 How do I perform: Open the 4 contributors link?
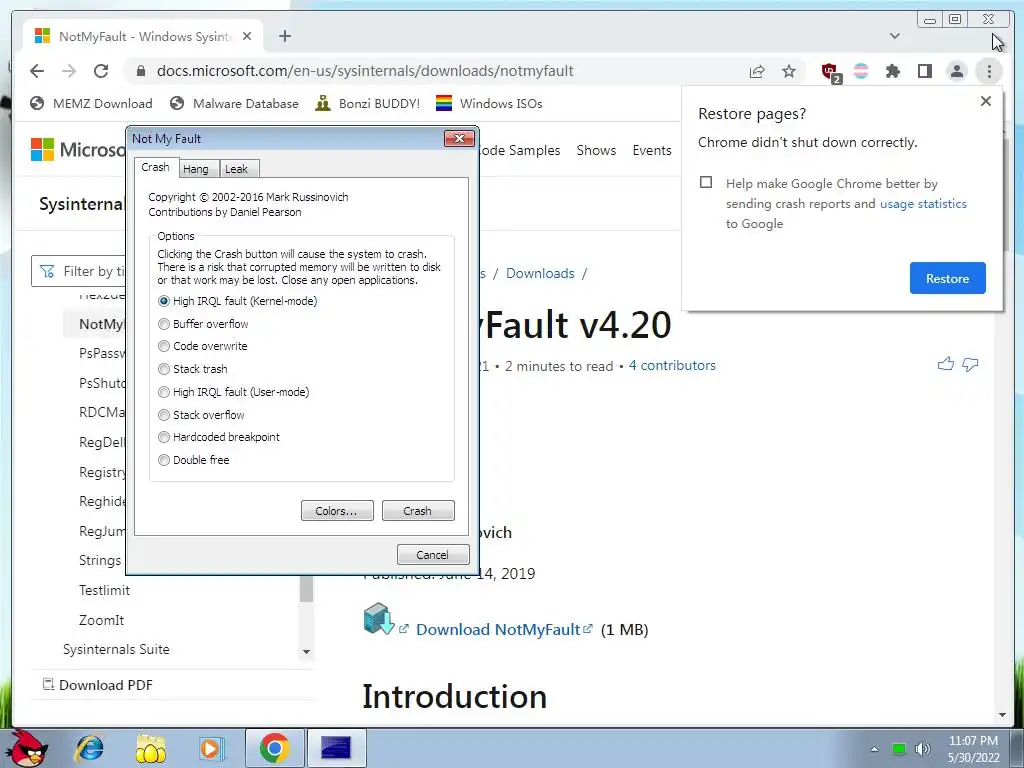click(672, 366)
